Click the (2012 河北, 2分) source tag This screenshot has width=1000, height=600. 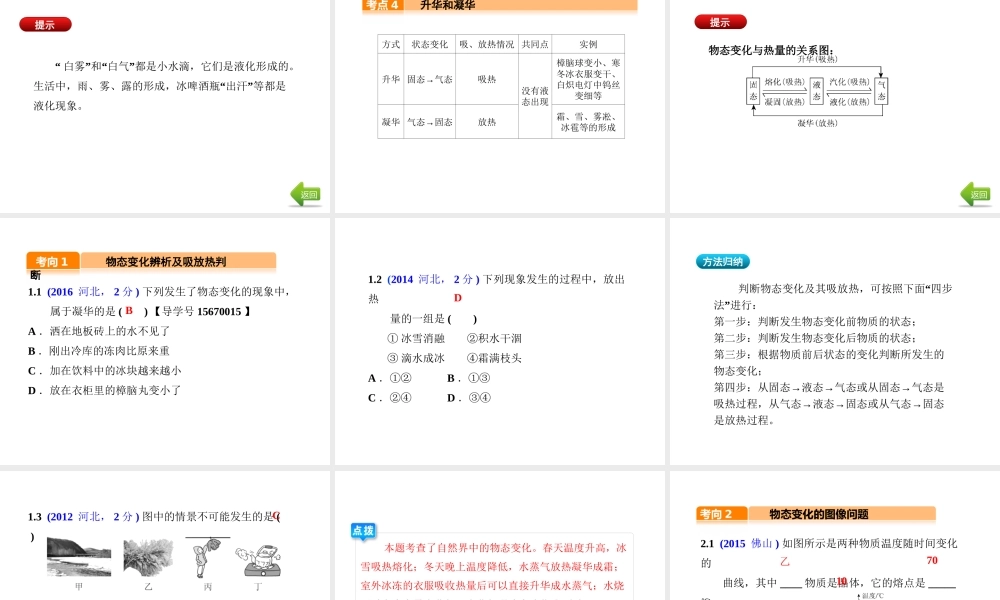click(x=93, y=516)
